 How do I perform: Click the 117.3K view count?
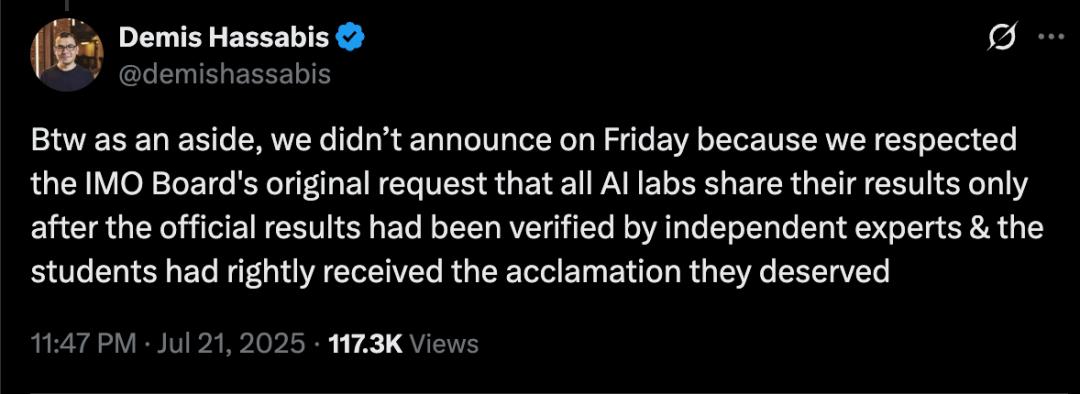click(365, 342)
